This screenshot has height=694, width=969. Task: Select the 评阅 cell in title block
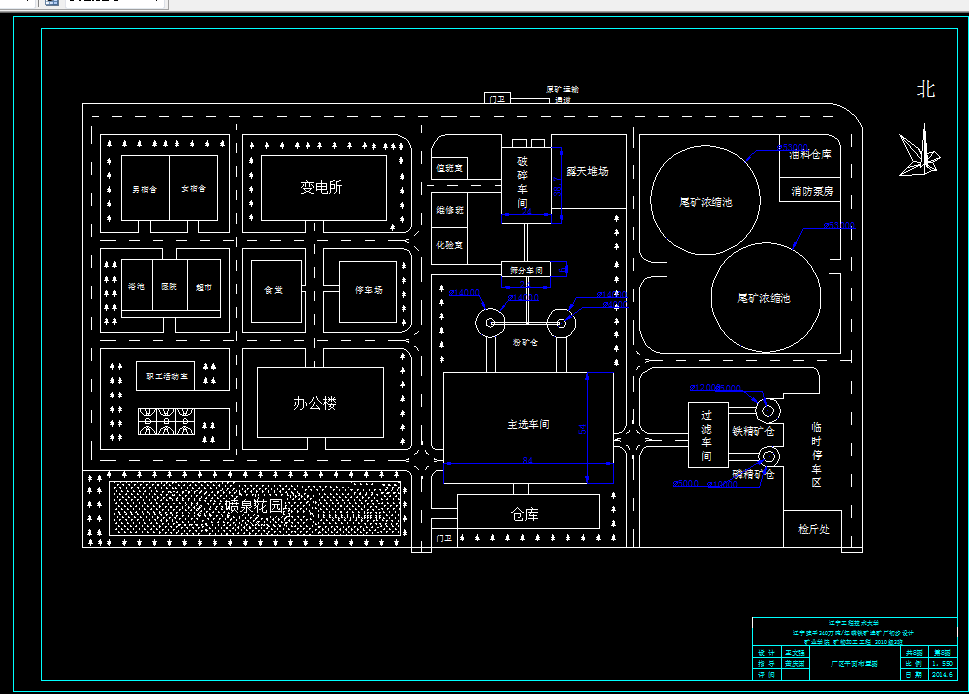point(766,675)
